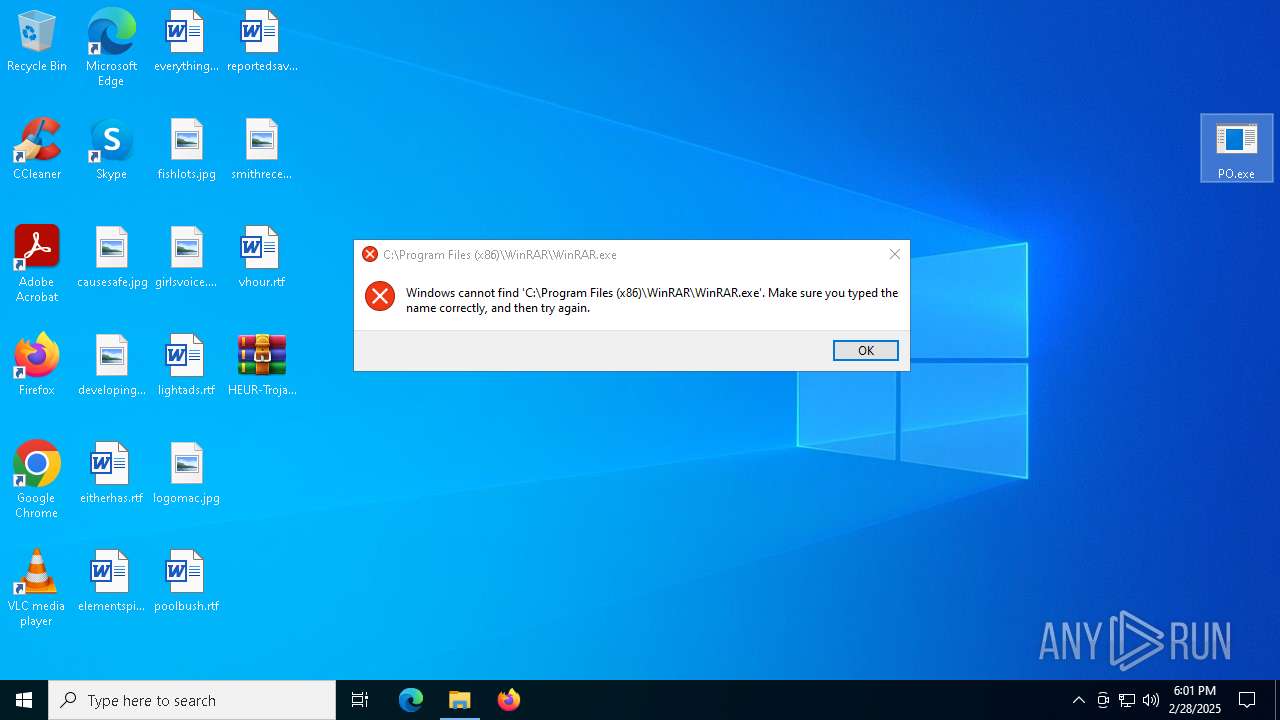Select the smithrece... image file
The height and width of the screenshot is (720, 1280).
(x=262, y=149)
